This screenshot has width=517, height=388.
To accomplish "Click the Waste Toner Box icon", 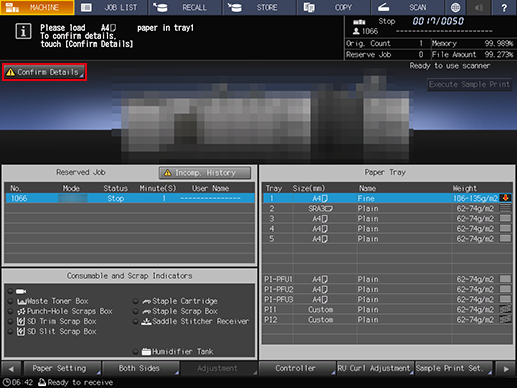I will [22, 302].
